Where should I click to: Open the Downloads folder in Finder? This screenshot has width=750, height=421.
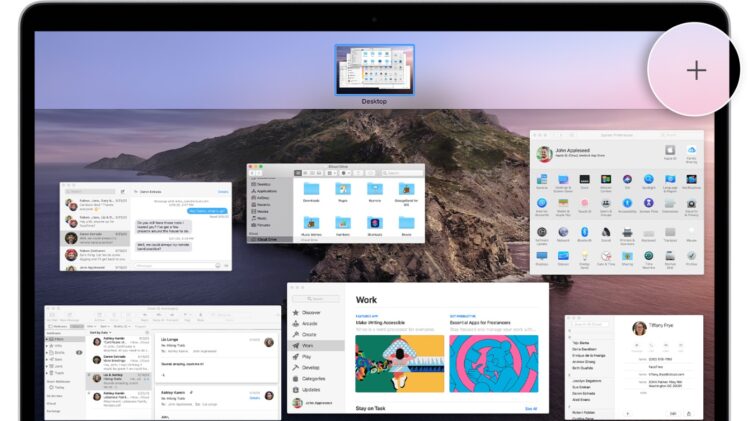pyautogui.click(x=312, y=190)
